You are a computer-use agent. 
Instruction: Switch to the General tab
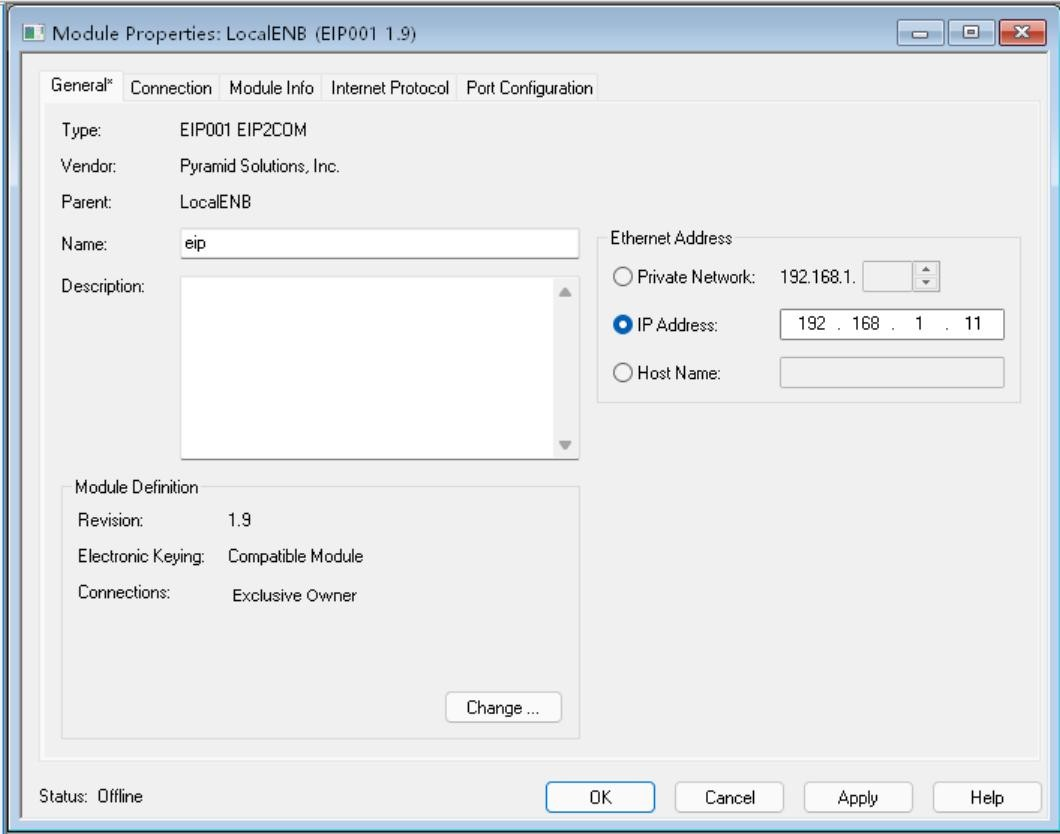coord(82,86)
